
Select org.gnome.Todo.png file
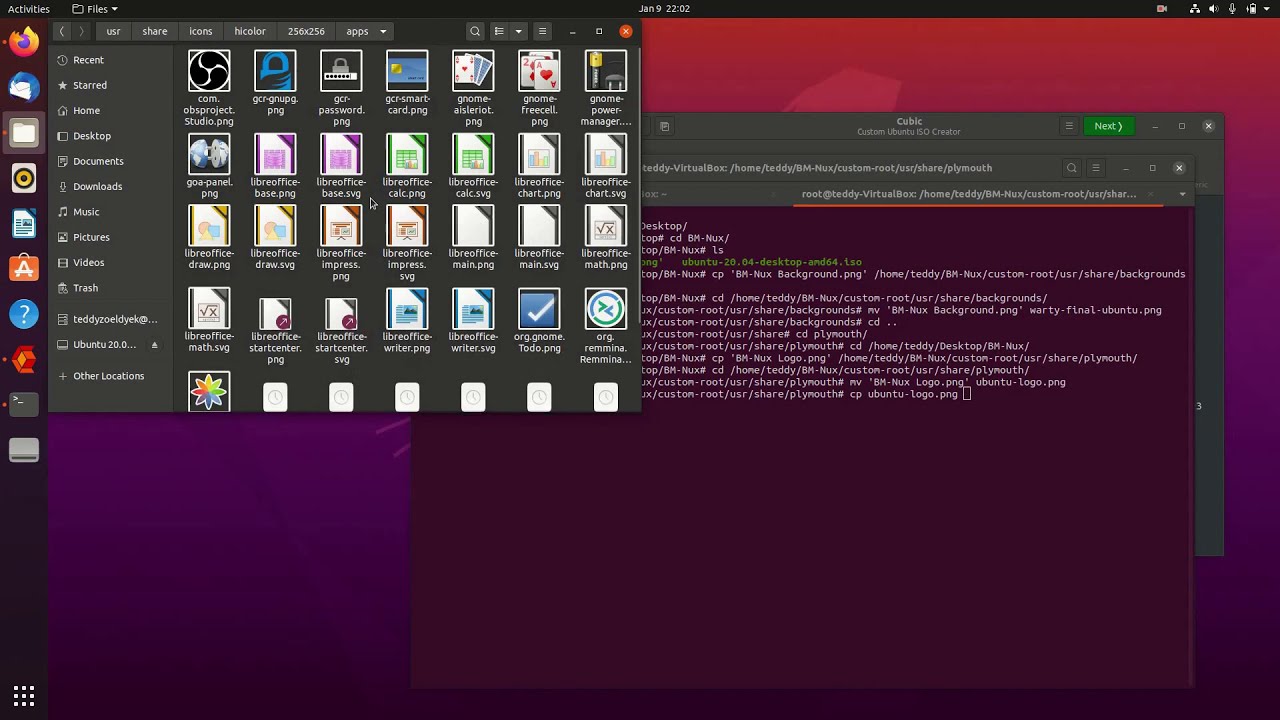point(539,320)
